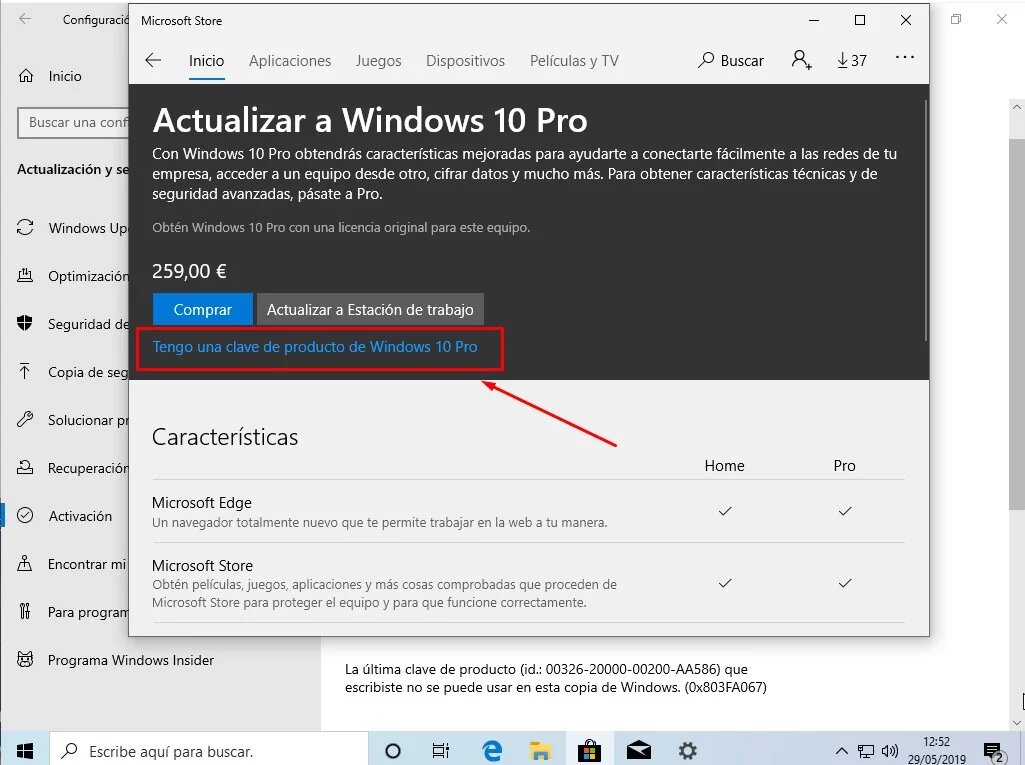This screenshot has height=765, width=1025.
Task: Click the Copia de seguridad arrow icon
Action: click(x=25, y=371)
